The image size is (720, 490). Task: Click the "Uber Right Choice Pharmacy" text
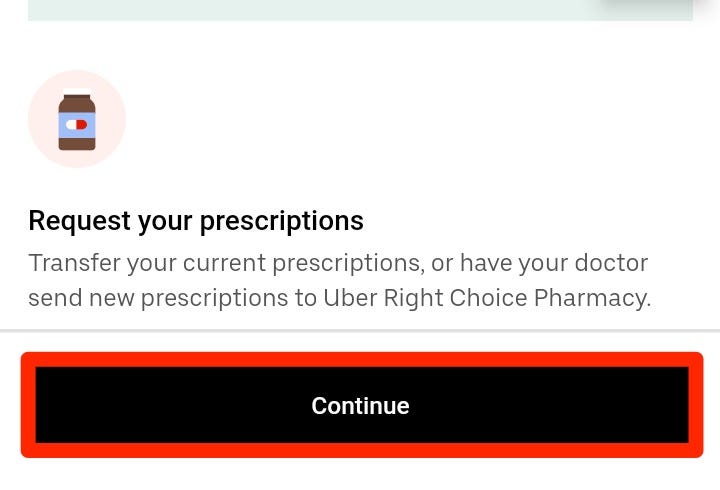[x=487, y=298]
